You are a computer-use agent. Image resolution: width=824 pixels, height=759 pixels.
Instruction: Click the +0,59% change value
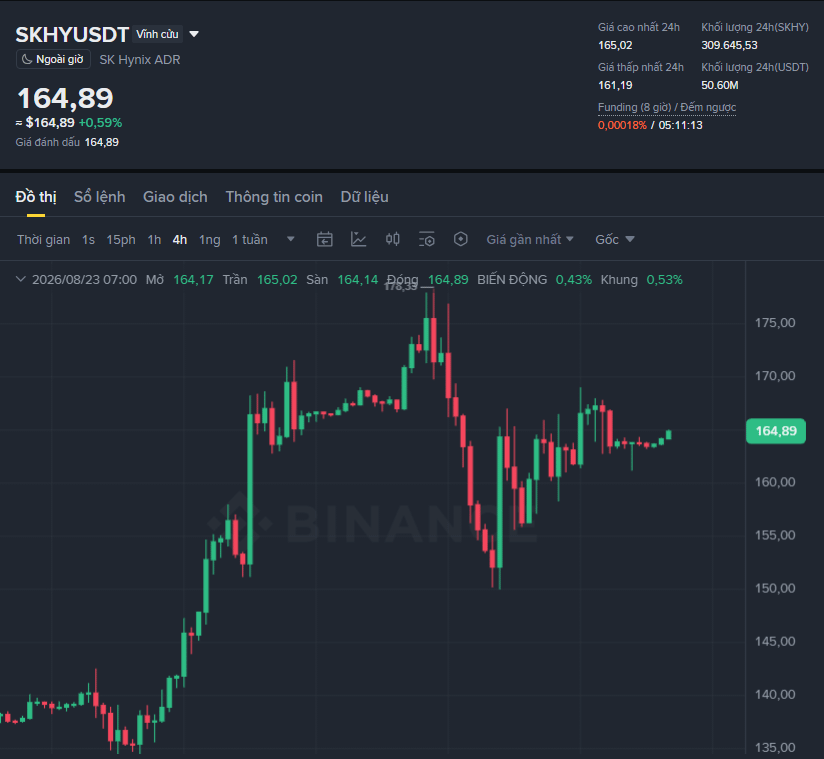click(x=100, y=122)
